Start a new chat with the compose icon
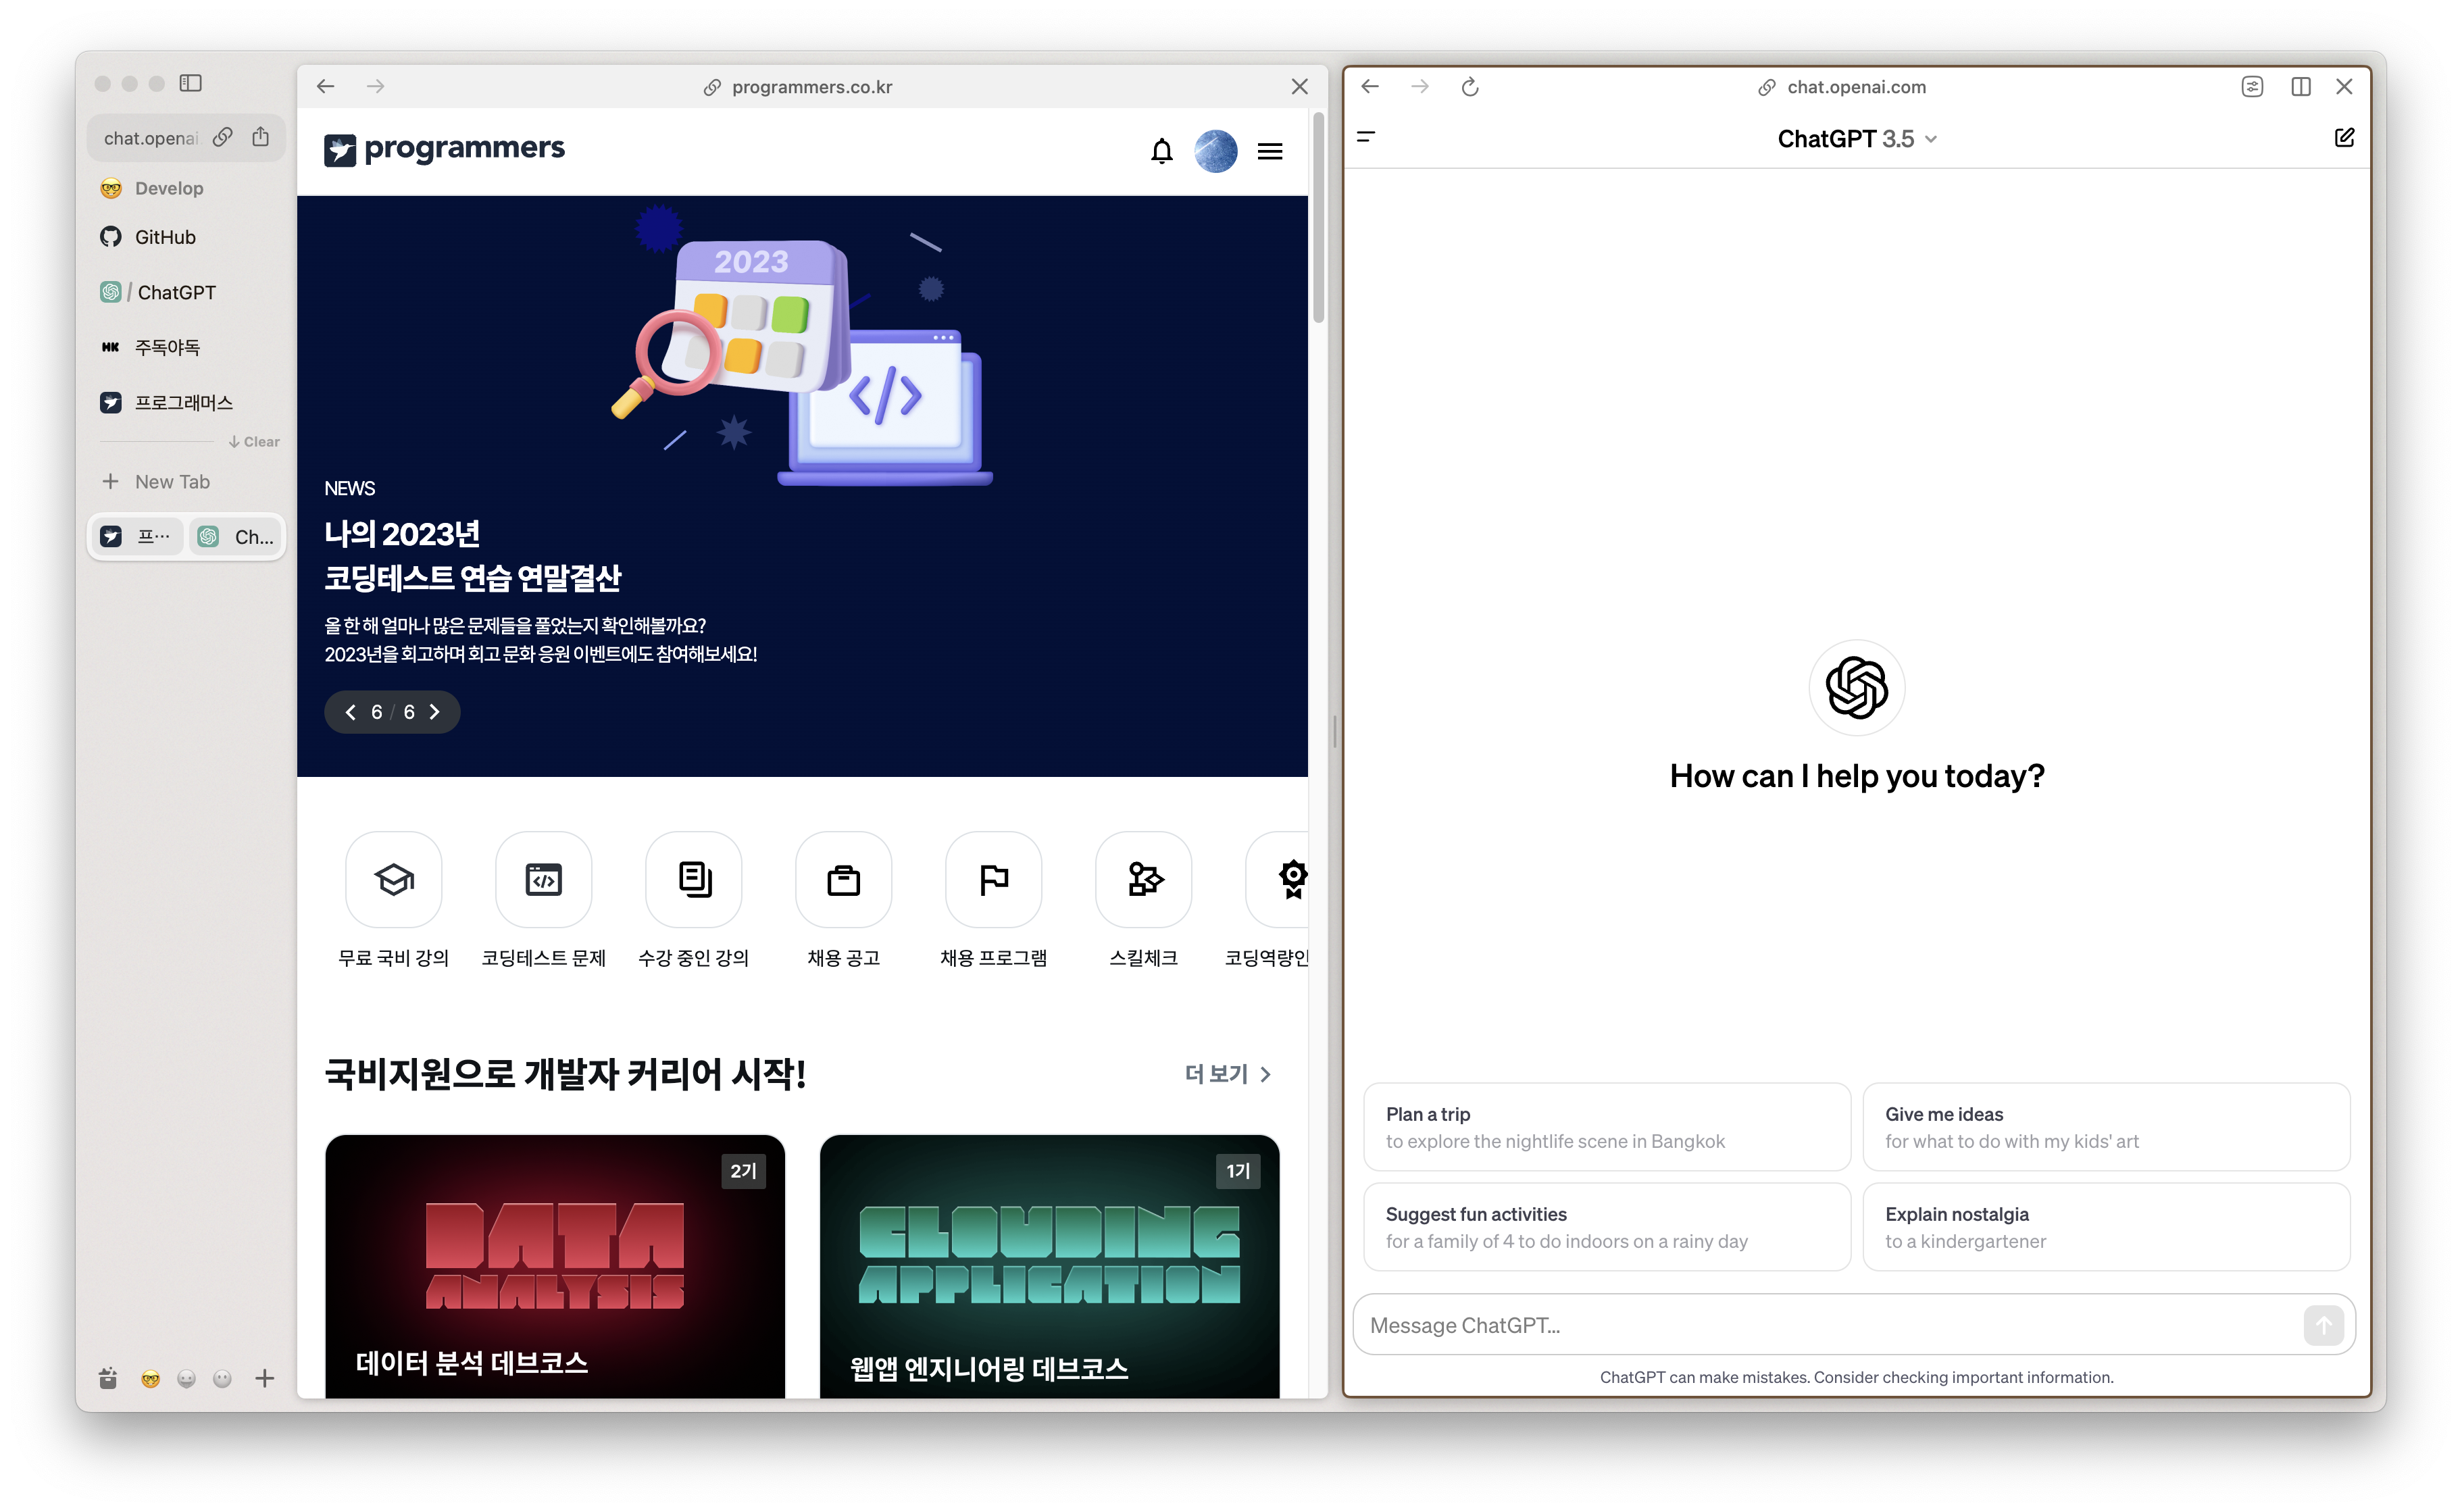The image size is (2462, 1512). point(2344,138)
